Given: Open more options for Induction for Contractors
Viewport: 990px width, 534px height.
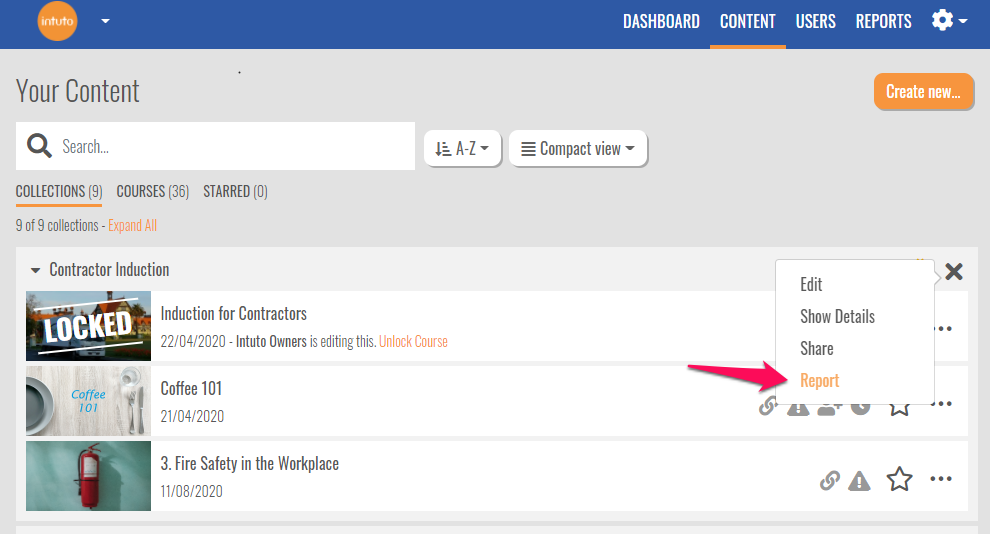Looking at the screenshot, I should [x=941, y=328].
